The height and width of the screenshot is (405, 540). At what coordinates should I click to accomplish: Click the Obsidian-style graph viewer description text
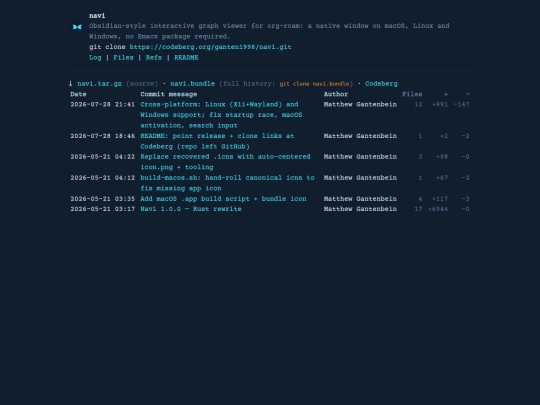pyautogui.click(x=269, y=31)
